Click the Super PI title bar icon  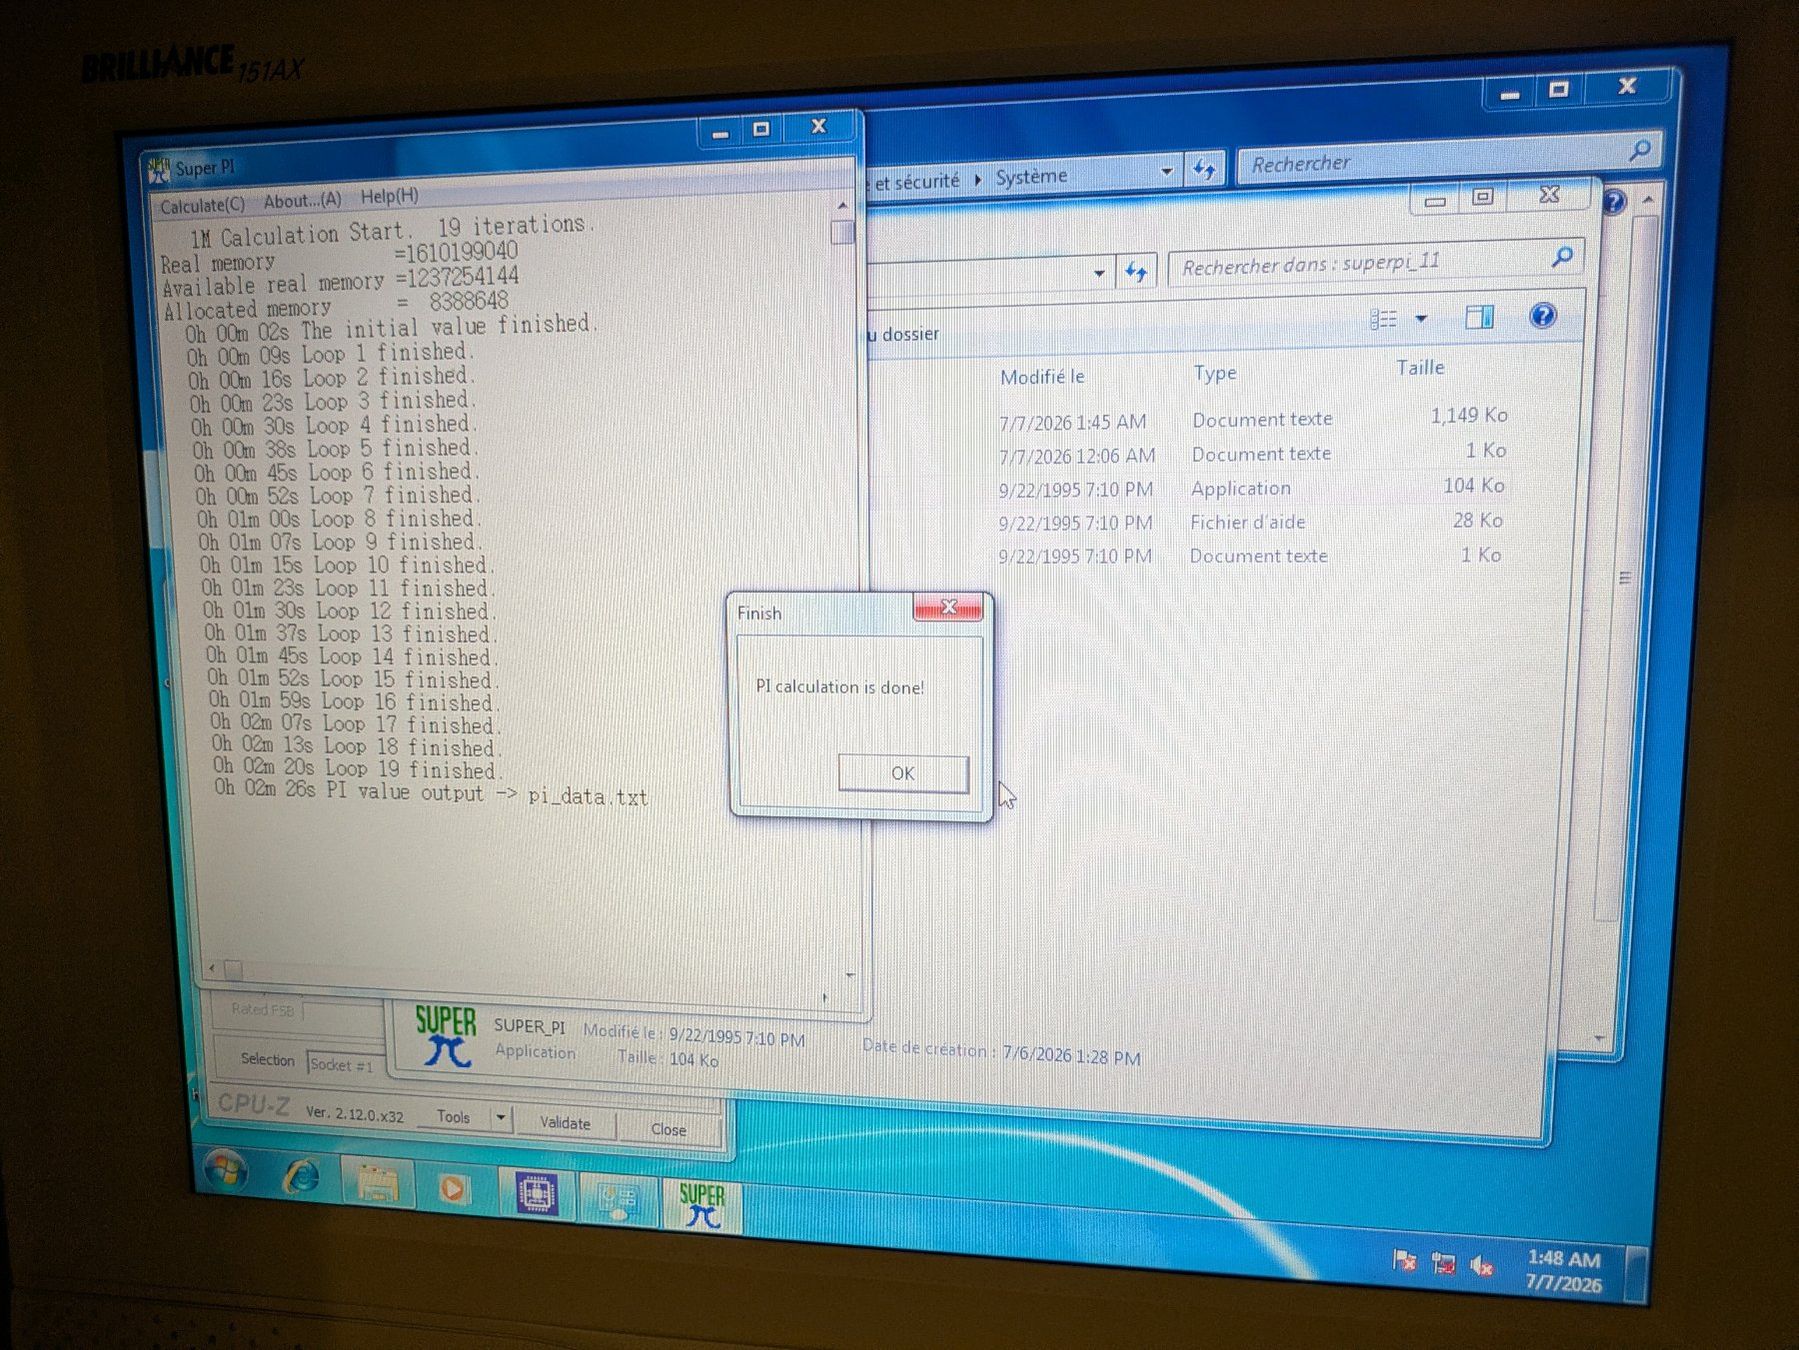pos(158,170)
